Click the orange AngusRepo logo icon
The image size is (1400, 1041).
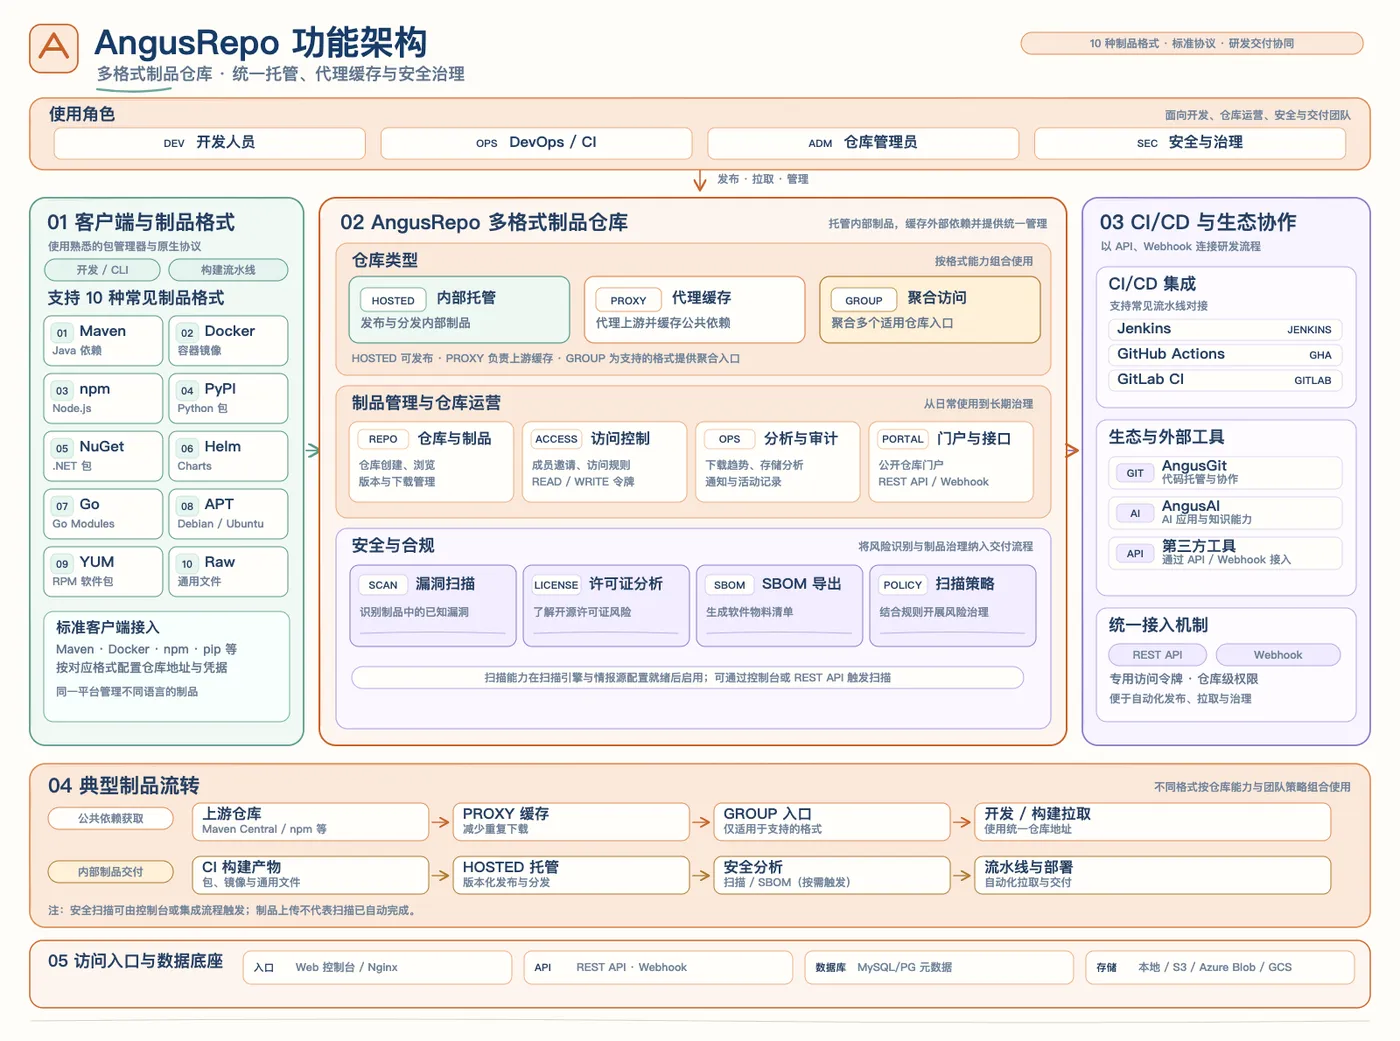coord(54,48)
